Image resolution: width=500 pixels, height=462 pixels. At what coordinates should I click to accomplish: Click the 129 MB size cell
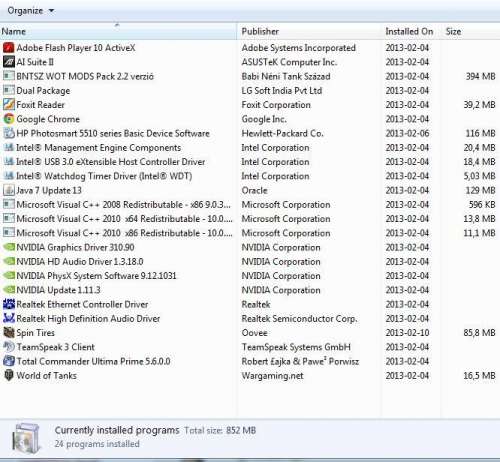click(x=480, y=190)
